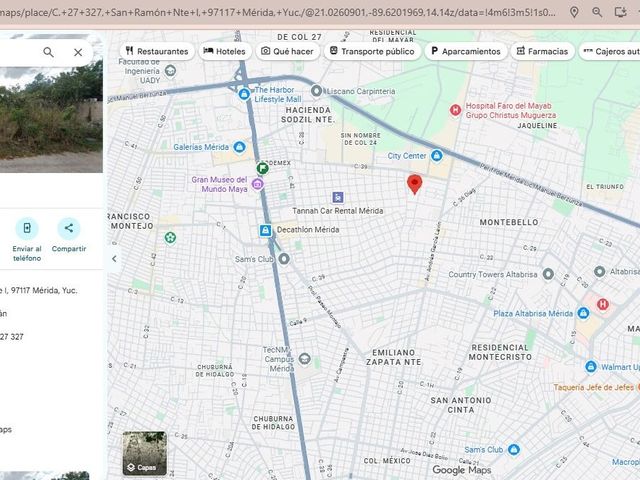
Task: Click the Facultad de Ingeniería UADY icon
Action: (x=170, y=71)
